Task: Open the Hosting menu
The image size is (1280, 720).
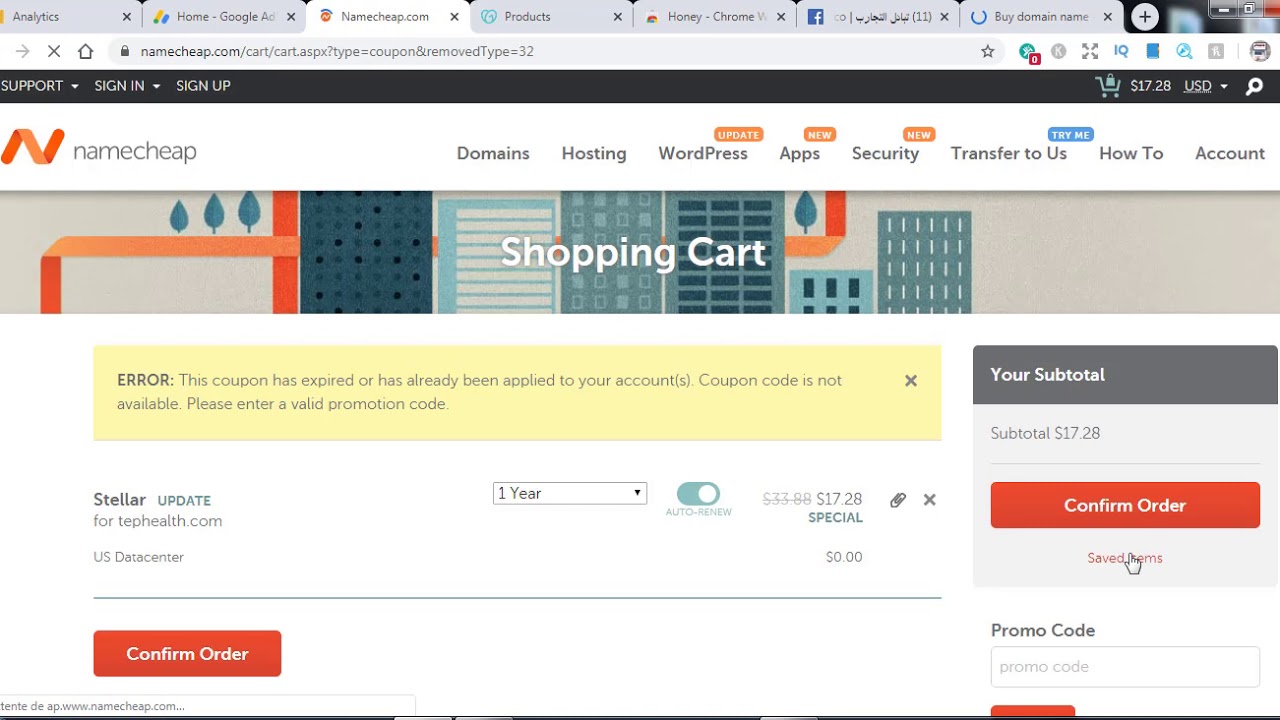Action: (x=594, y=153)
